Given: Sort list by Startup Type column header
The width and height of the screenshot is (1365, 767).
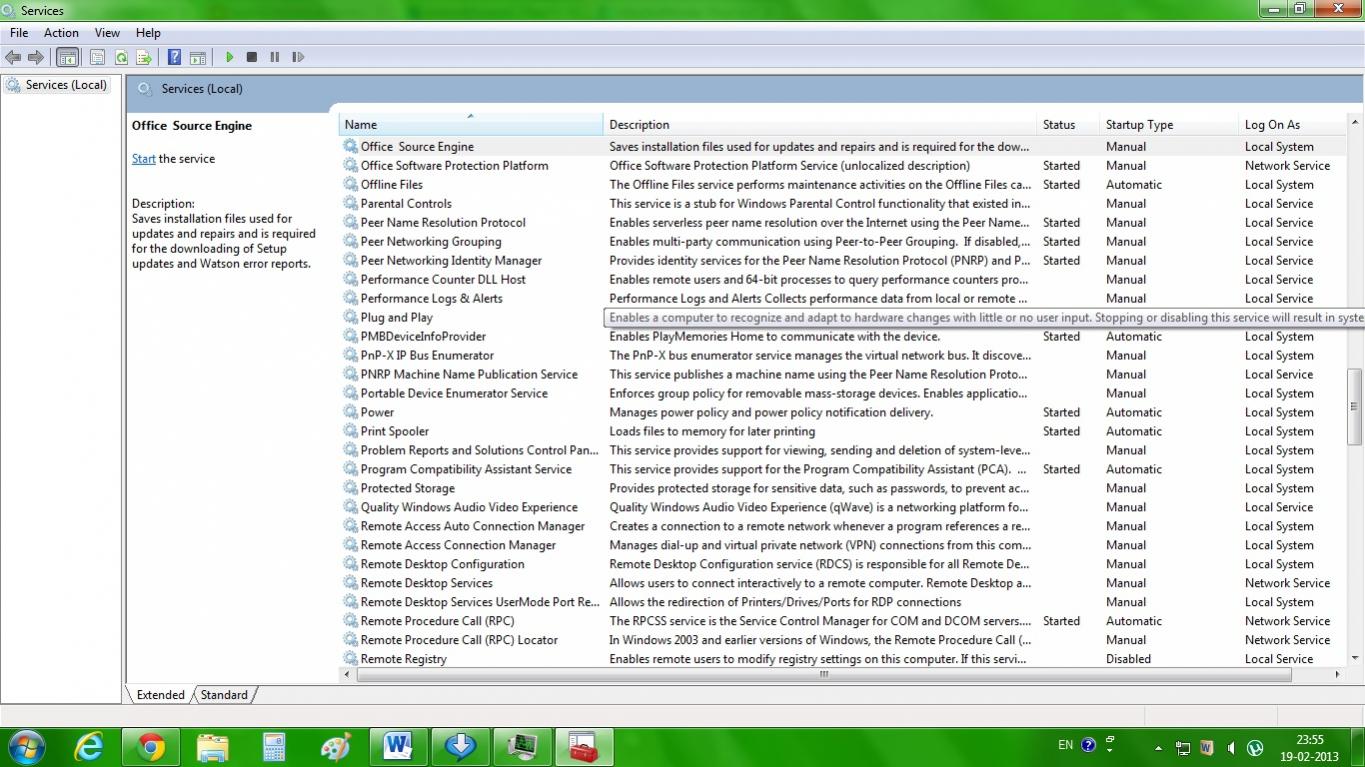Looking at the screenshot, I should 1169,125.
